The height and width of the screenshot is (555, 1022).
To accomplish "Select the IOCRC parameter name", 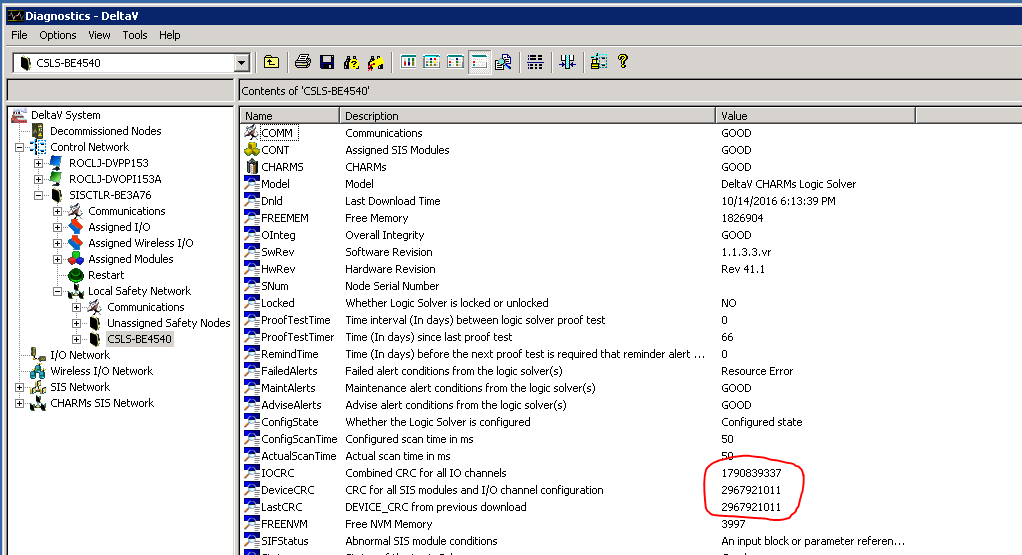I will pos(278,473).
